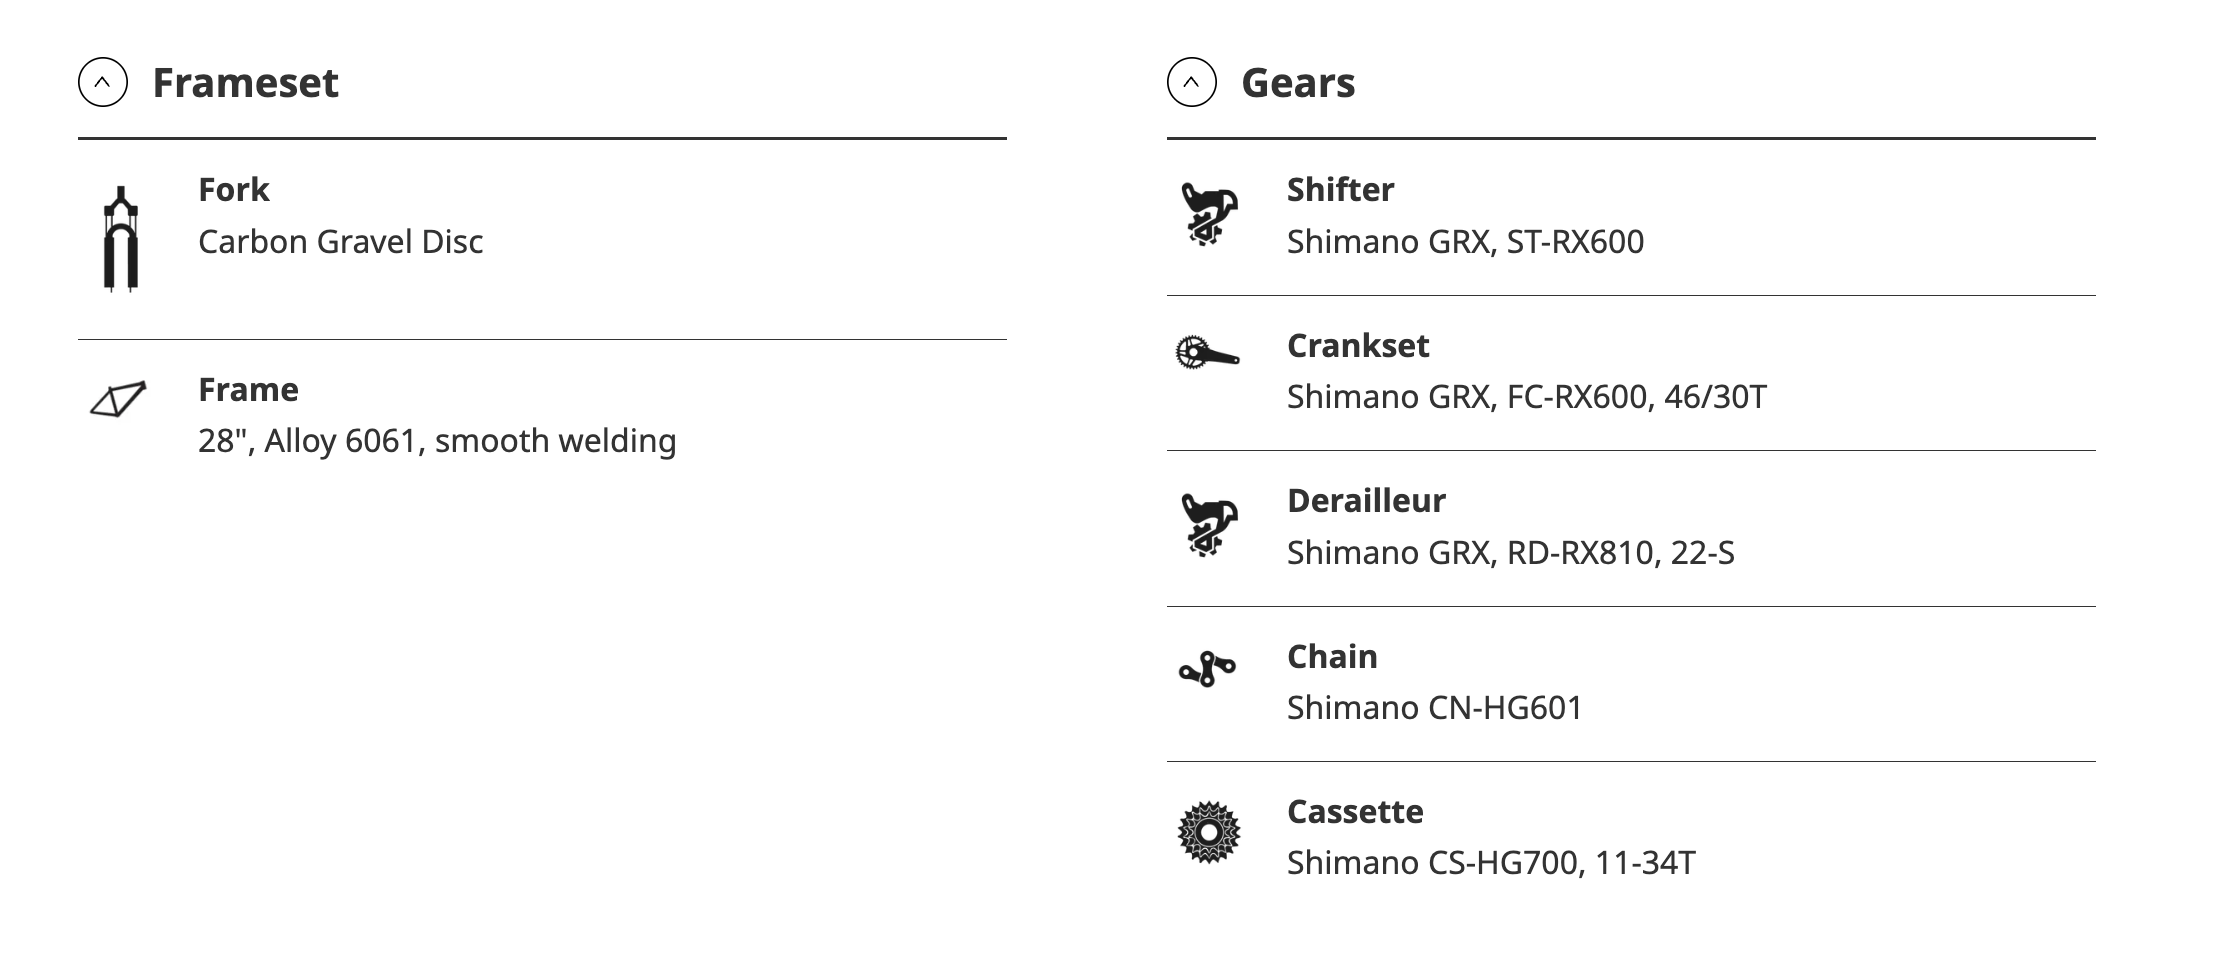Click the frame triangle icon
The image size is (2226, 964).
coord(118,399)
